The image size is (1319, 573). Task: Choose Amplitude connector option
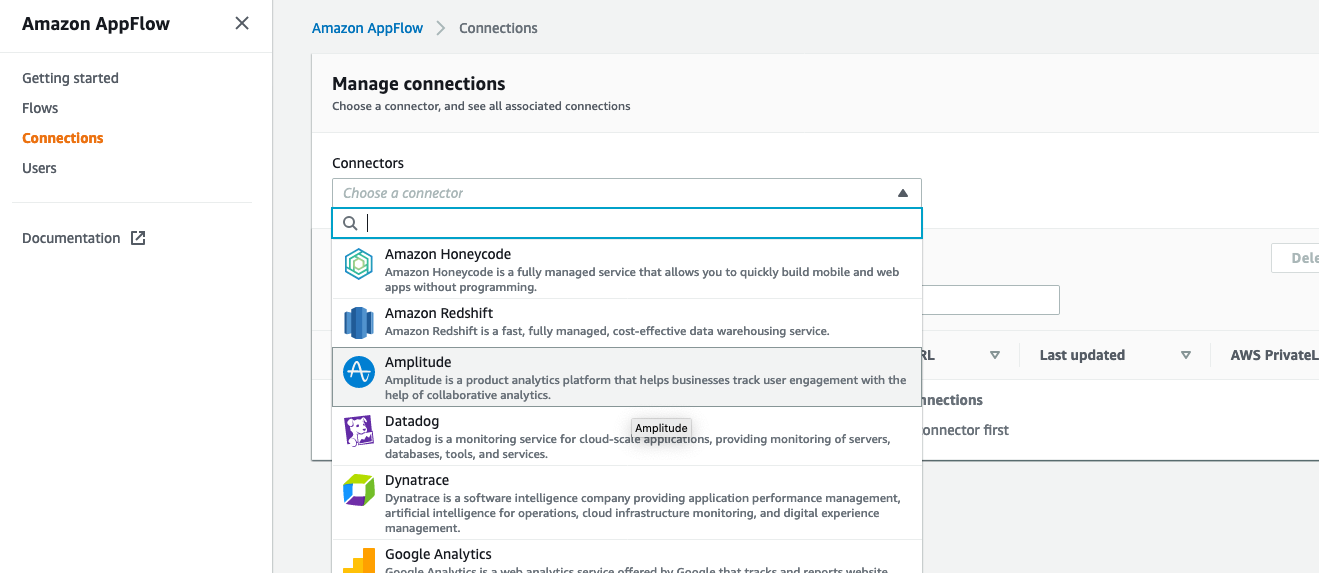pyautogui.click(x=627, y=377)
